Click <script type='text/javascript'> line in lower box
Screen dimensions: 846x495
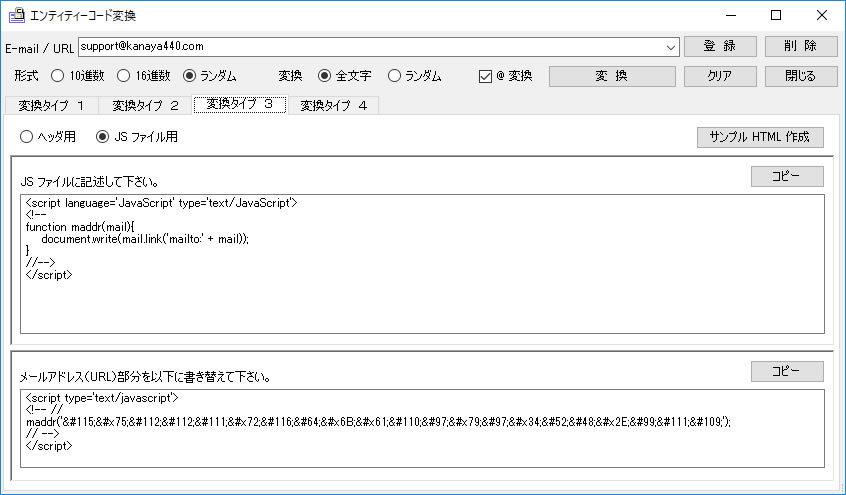click(x=102, y=398)
